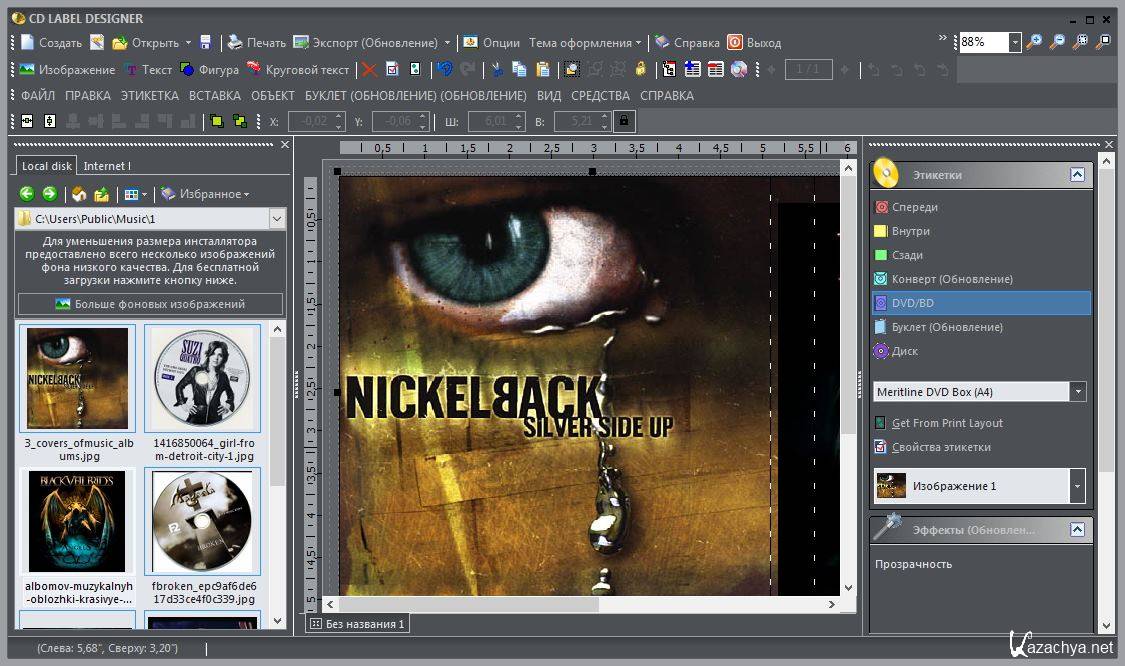Click Больше фоновых изображений button

coord(150,304)
